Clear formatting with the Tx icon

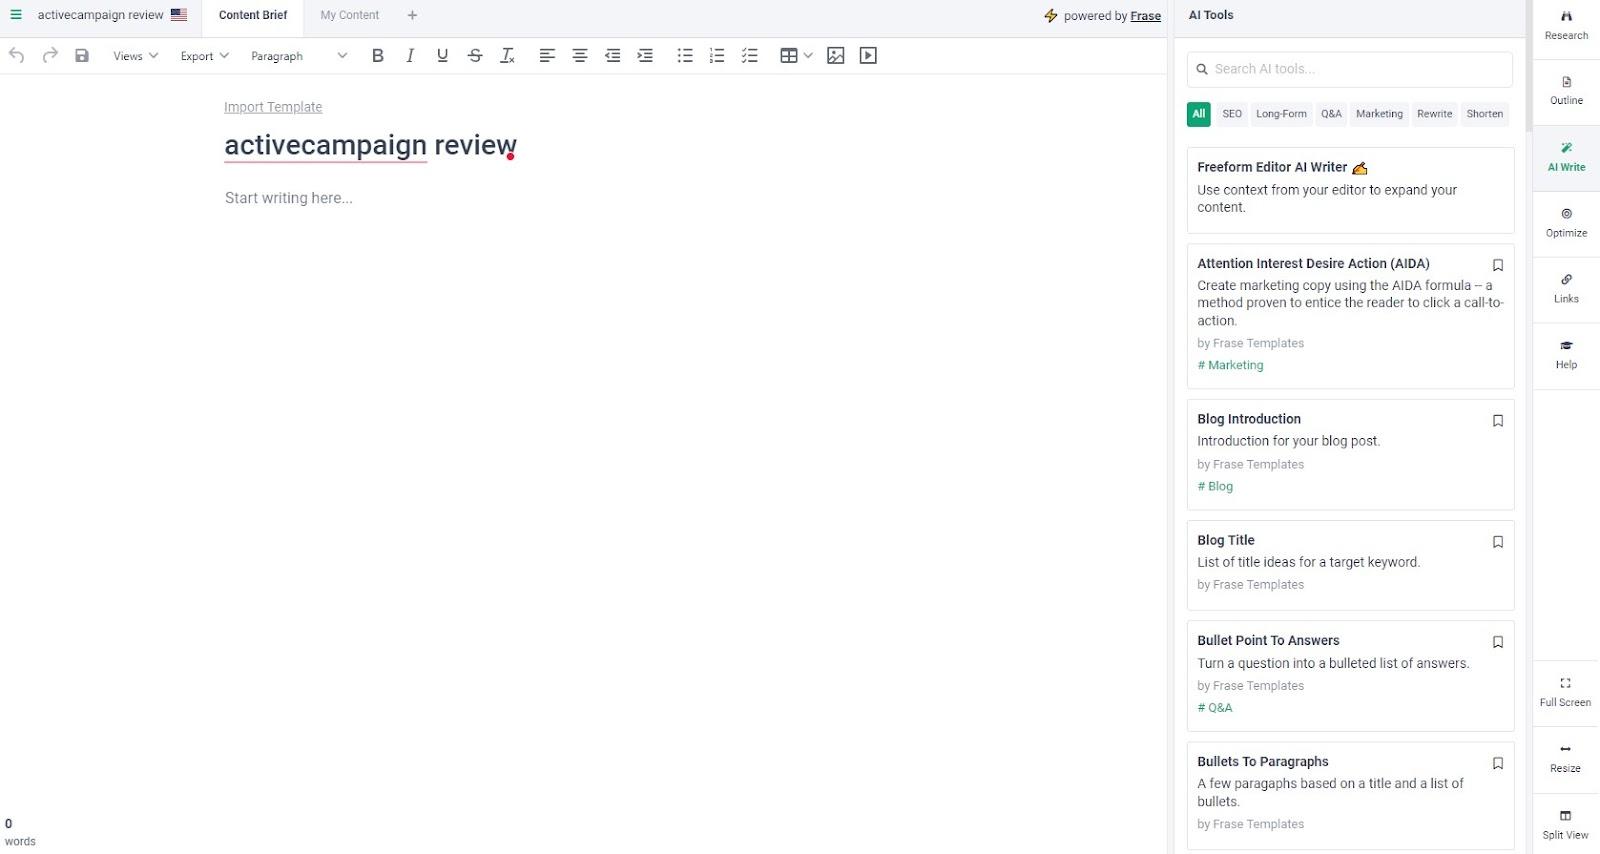click(x=508, y=56)
